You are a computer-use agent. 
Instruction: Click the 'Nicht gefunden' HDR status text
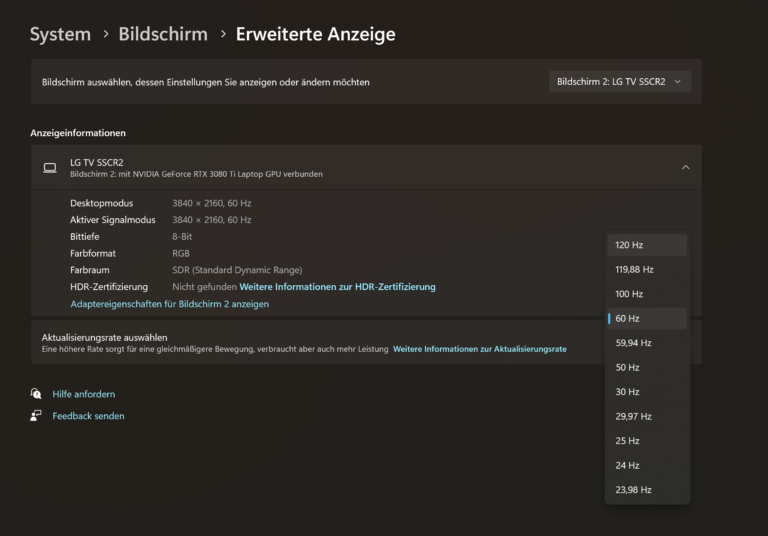[204, 287]
